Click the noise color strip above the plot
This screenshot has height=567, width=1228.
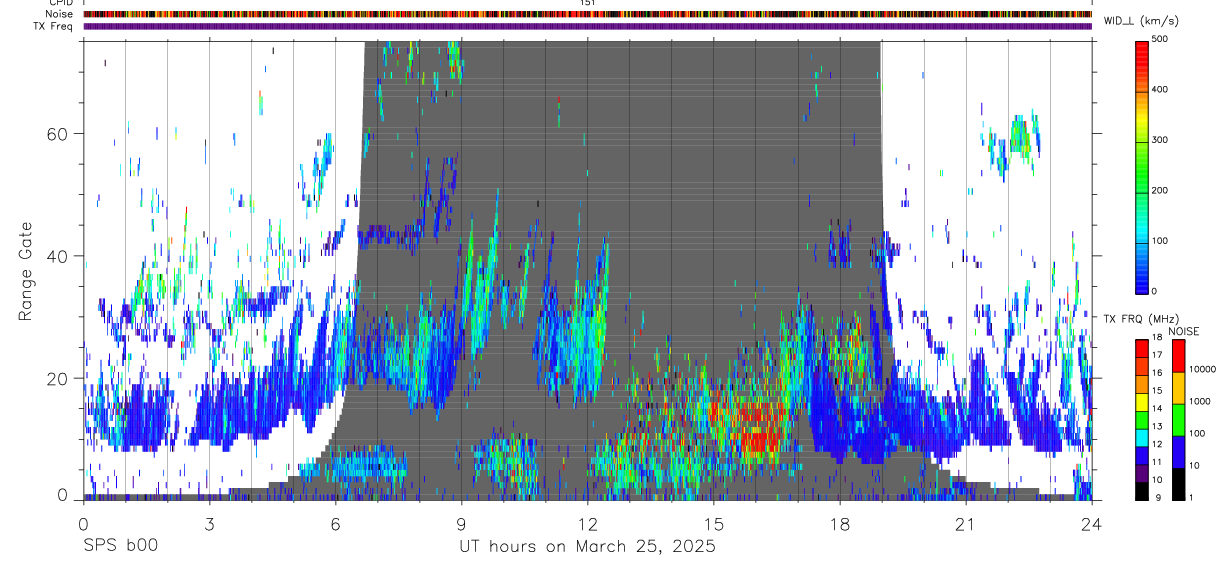pyautogui.click(x=587, y=14)
